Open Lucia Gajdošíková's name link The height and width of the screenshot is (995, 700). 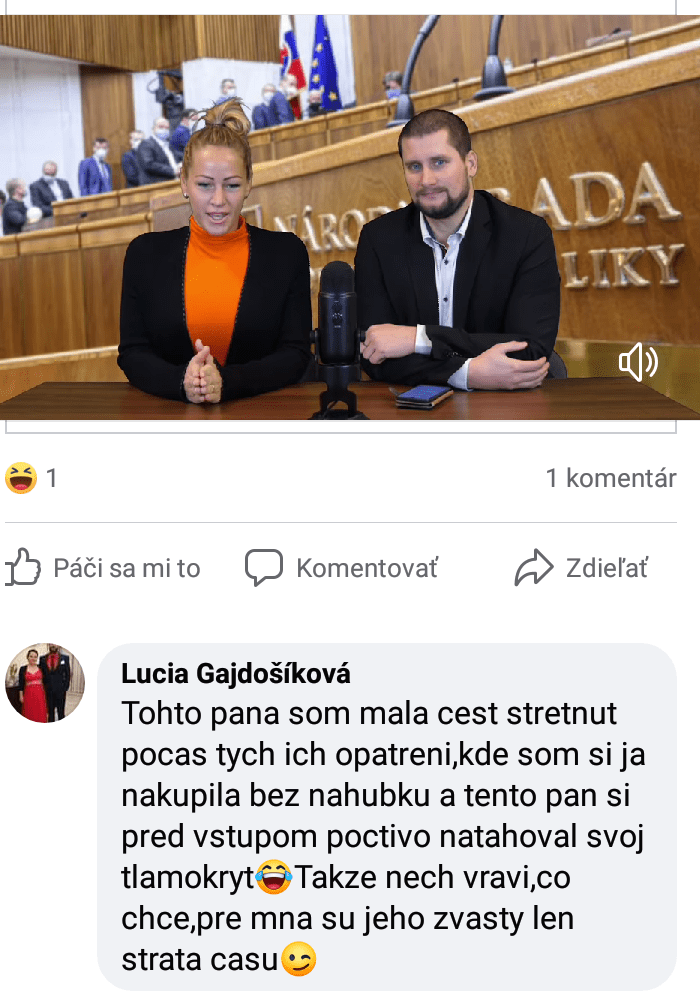coord(235,673)
